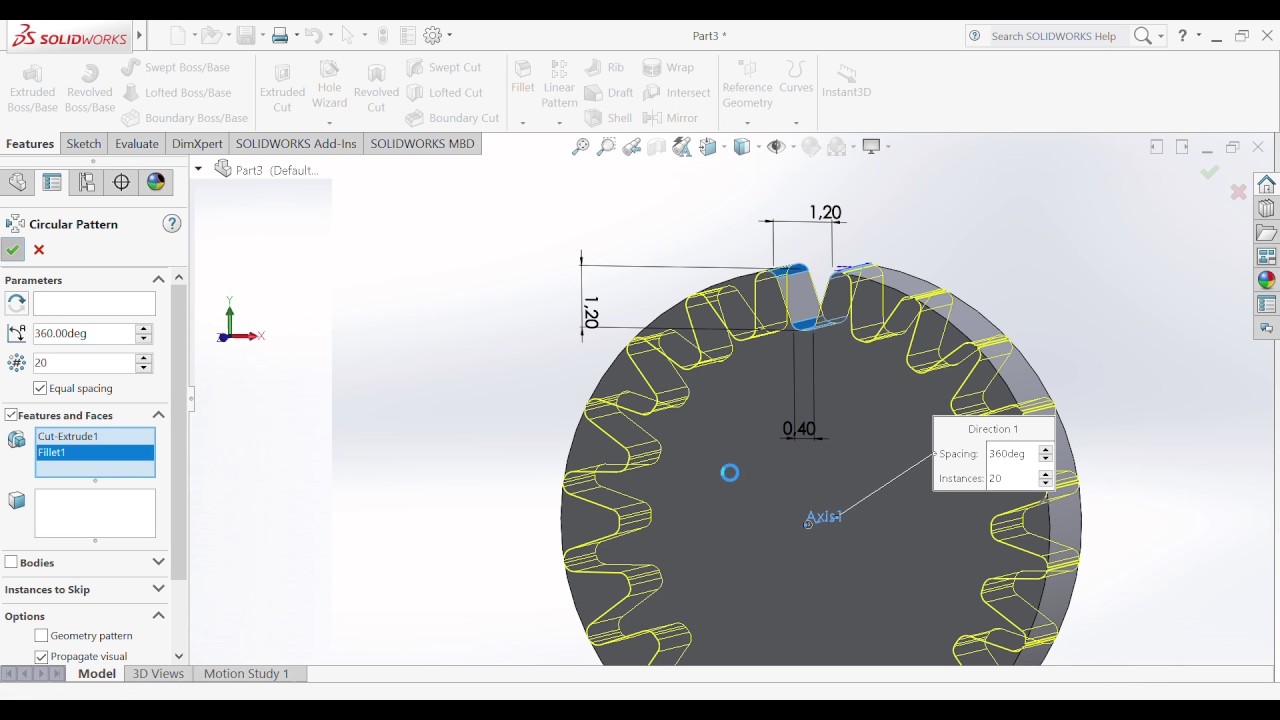Open the DisplayManager color sphere tab

(x=156, y=182)
